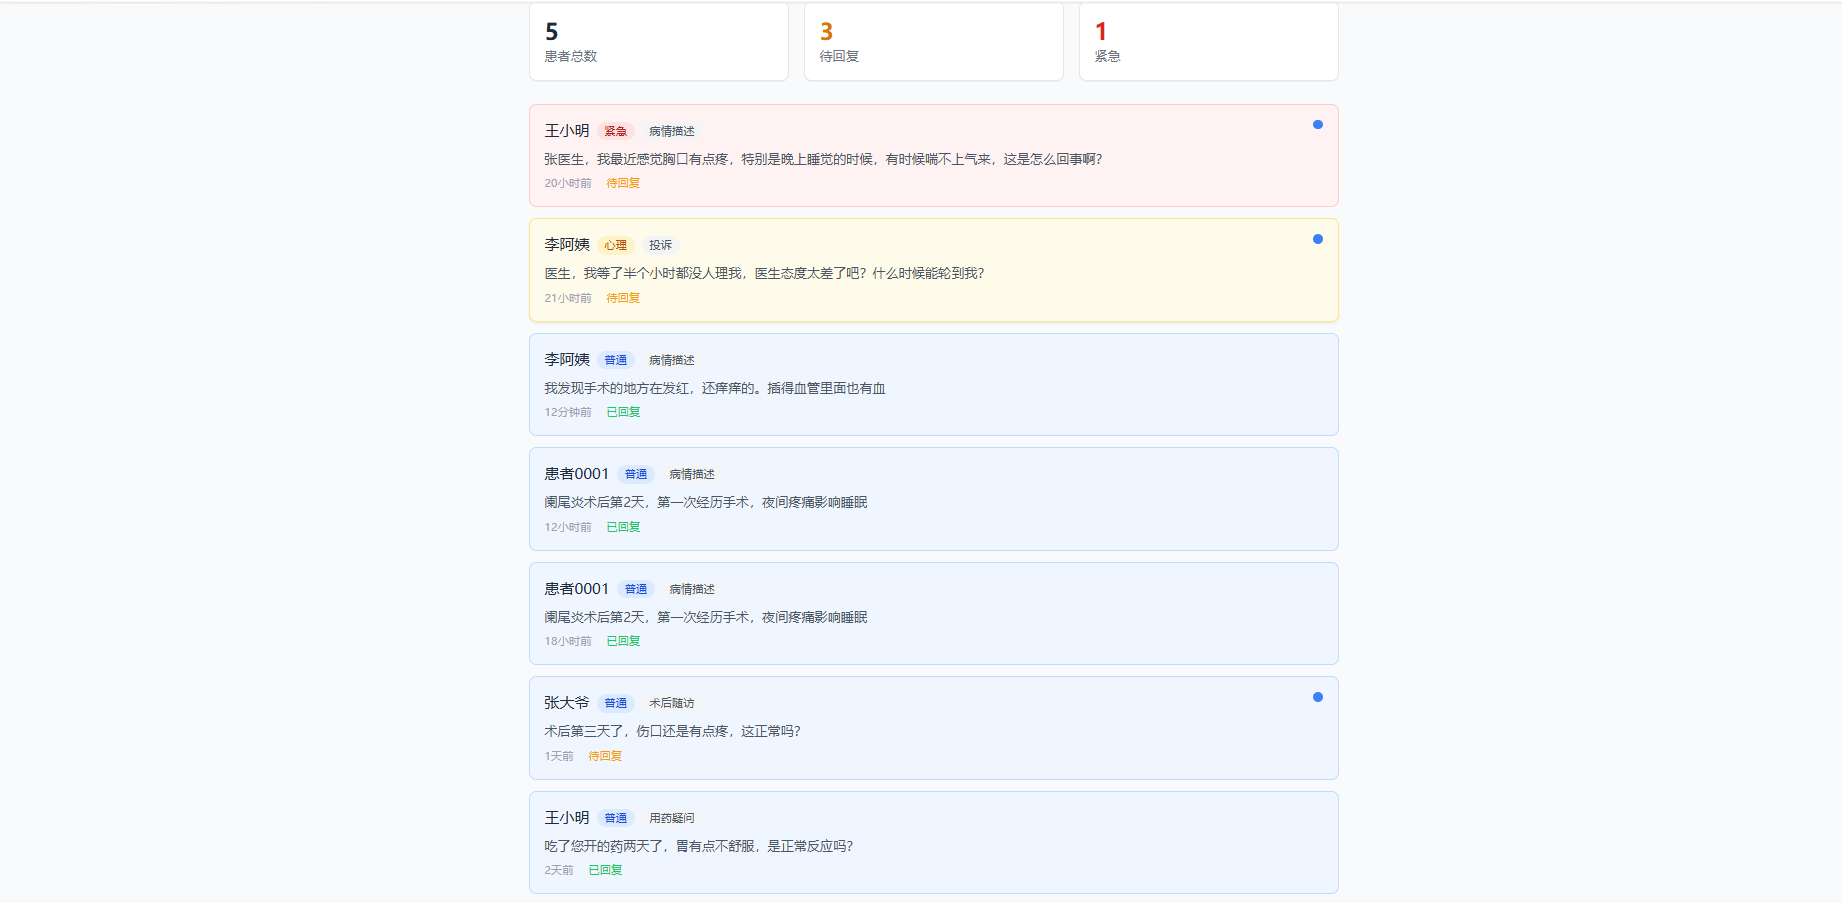Filter by the 待回复 statistics card
Image resolution: width=1842 pixels, height=903 pixels.
point(933,42)
